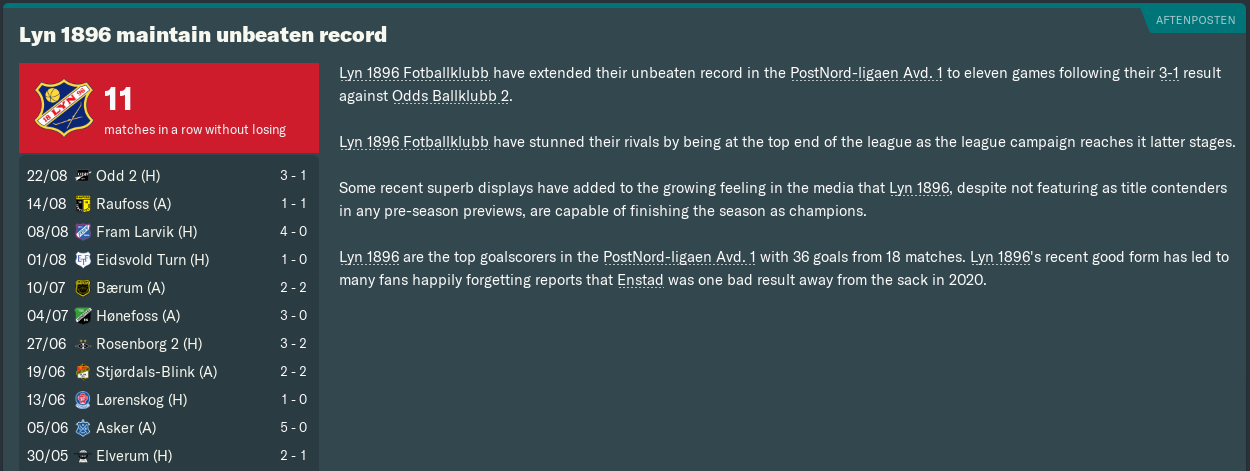
Task: Click the Raufoss team badge
Action: point(82,204)
